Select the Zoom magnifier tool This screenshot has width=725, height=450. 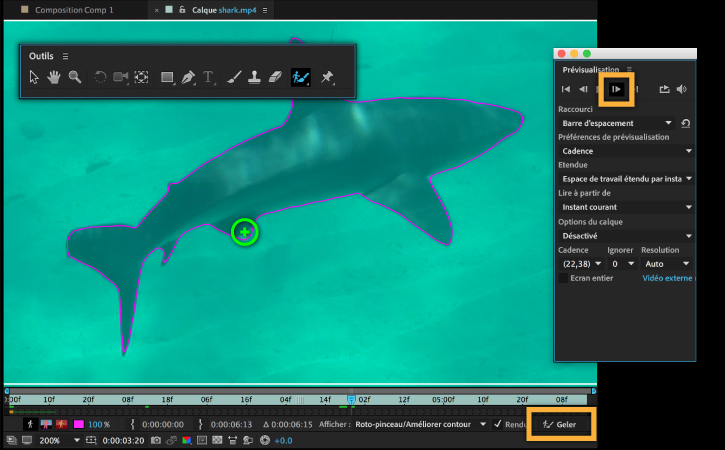pyautogui.click(x=75, y=77)
